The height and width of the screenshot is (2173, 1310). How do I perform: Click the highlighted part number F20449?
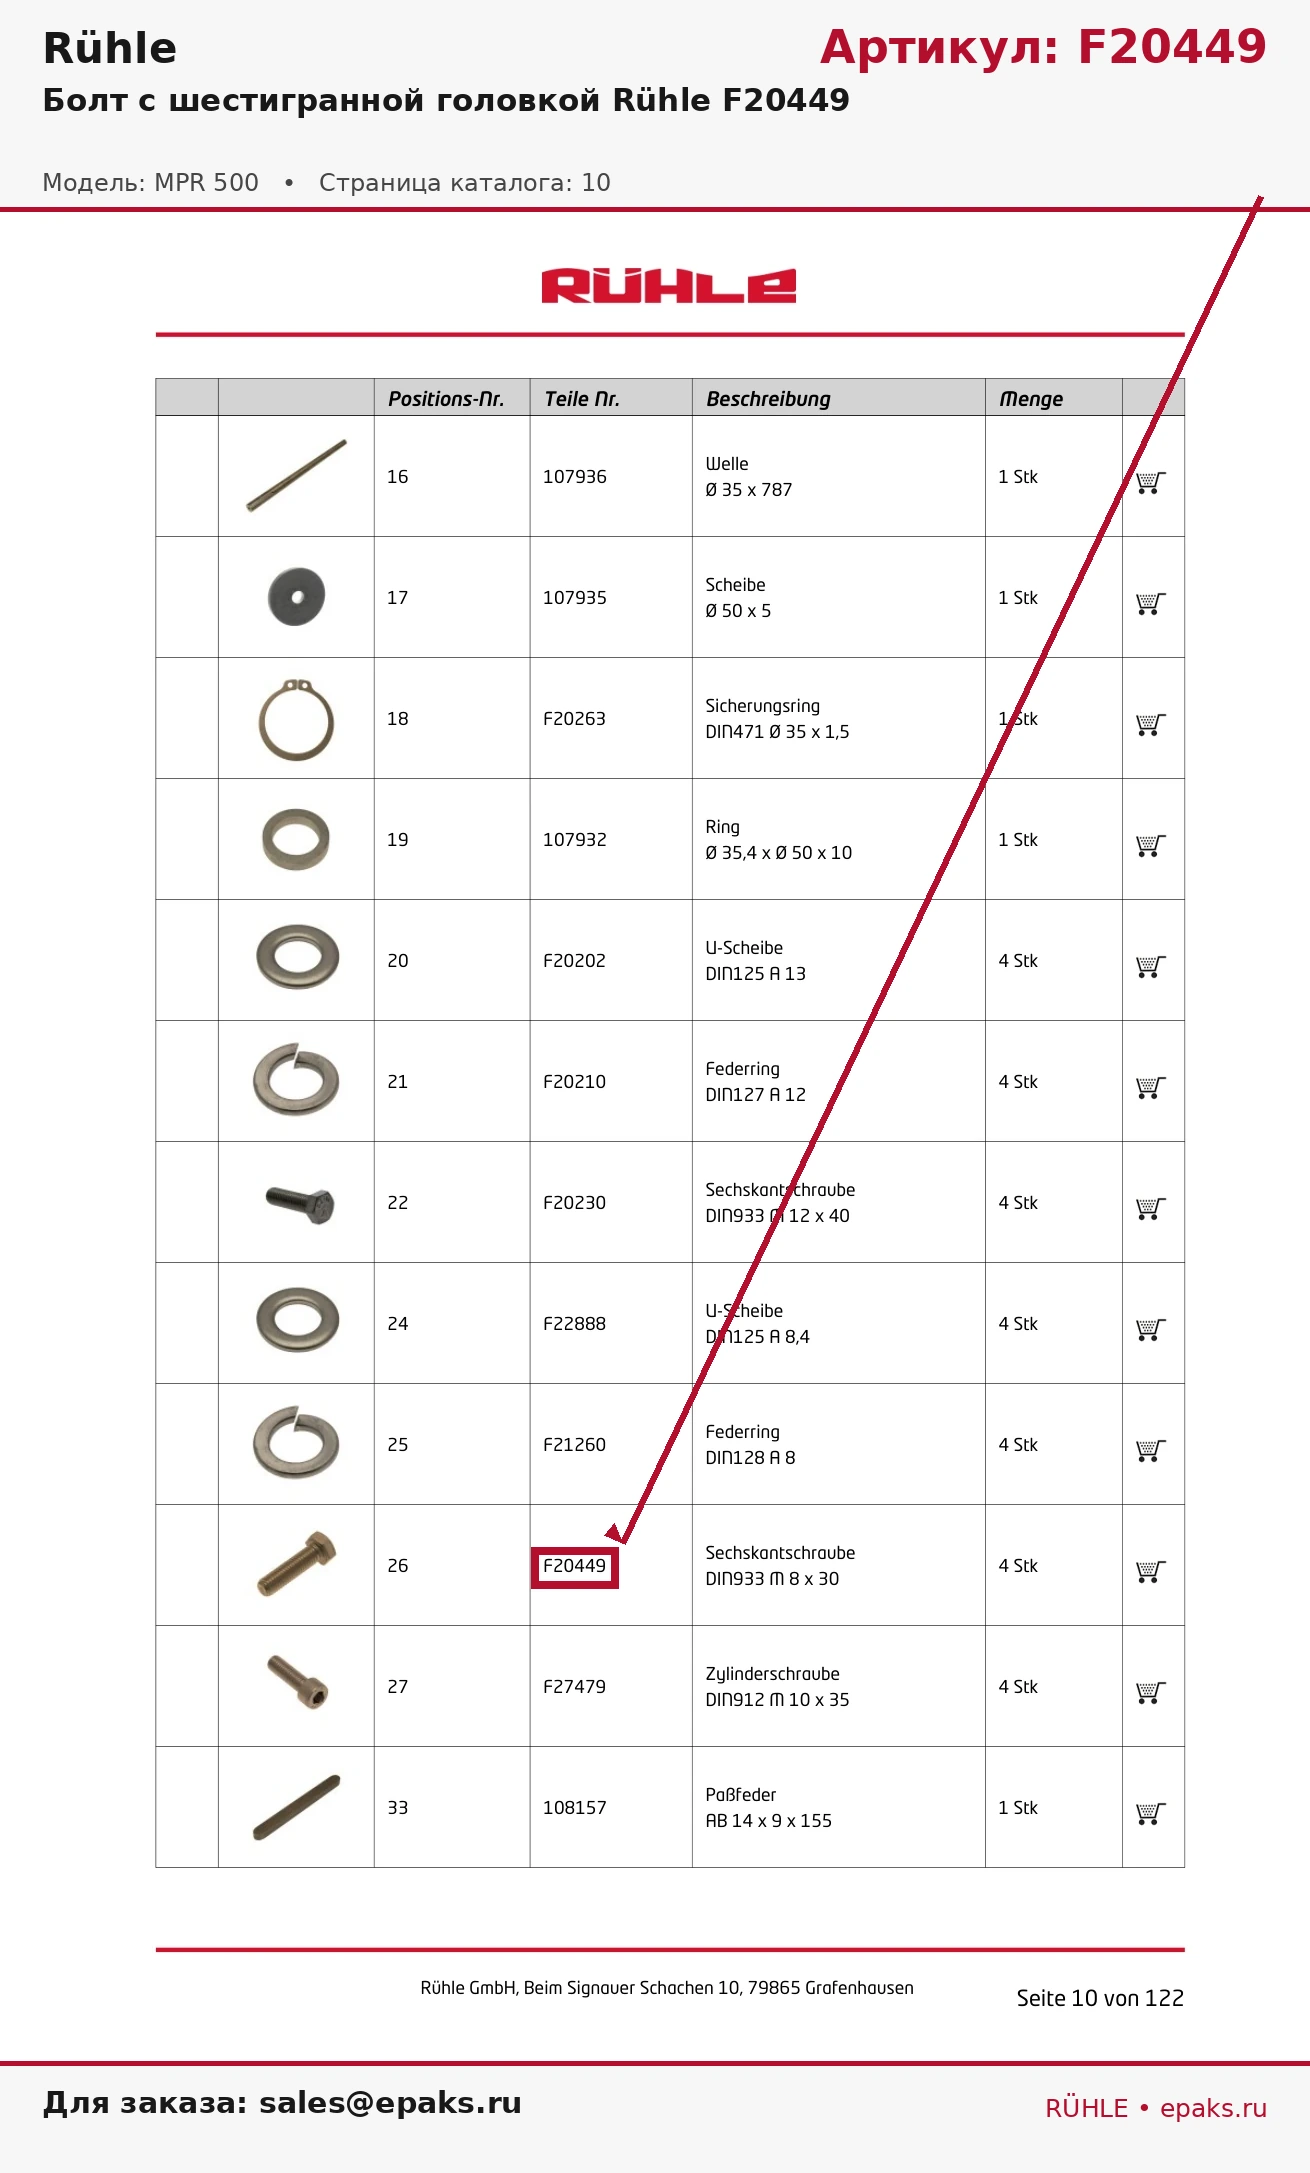(x=575, y=1566)
